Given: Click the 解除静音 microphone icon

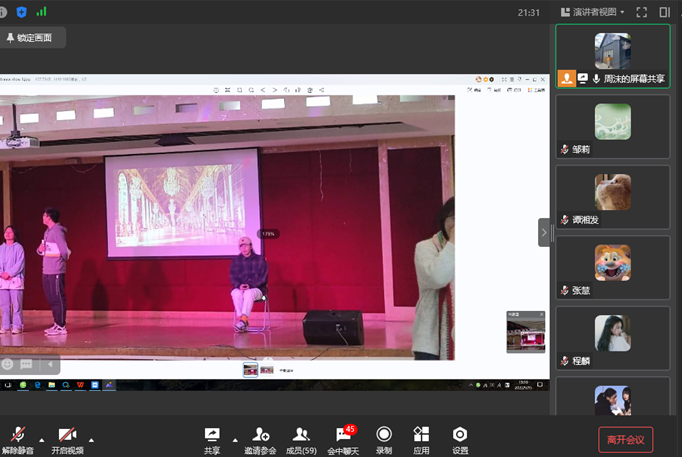Looking at the screenshot, I should coord(17,435).
